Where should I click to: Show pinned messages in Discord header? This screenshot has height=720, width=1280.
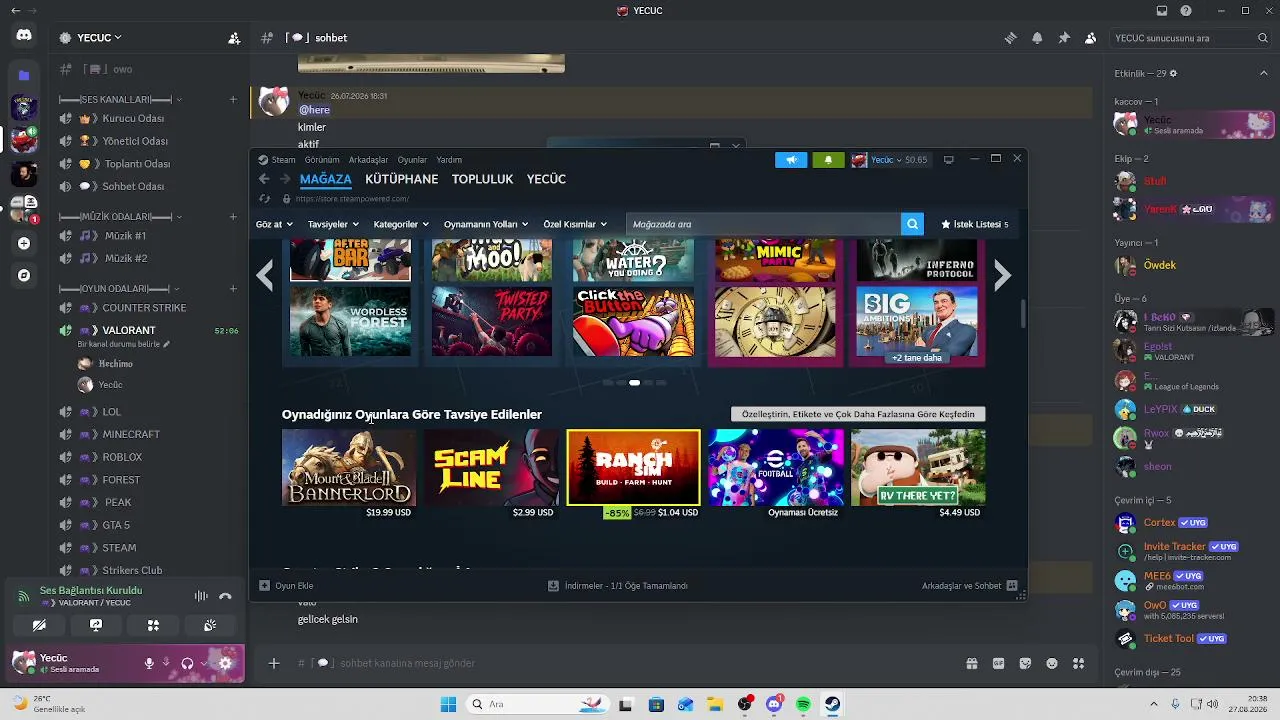click(x=1064, y=38)
